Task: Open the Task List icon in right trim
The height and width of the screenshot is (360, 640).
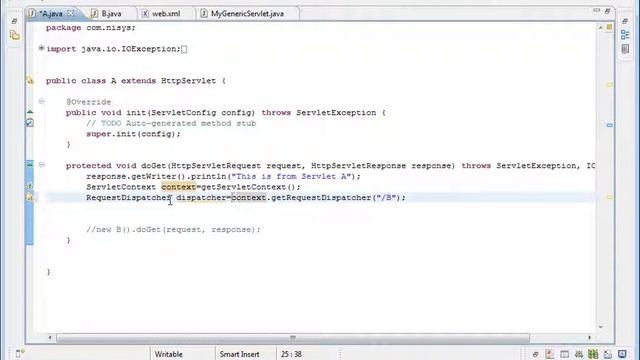Action: click(625, 49)
